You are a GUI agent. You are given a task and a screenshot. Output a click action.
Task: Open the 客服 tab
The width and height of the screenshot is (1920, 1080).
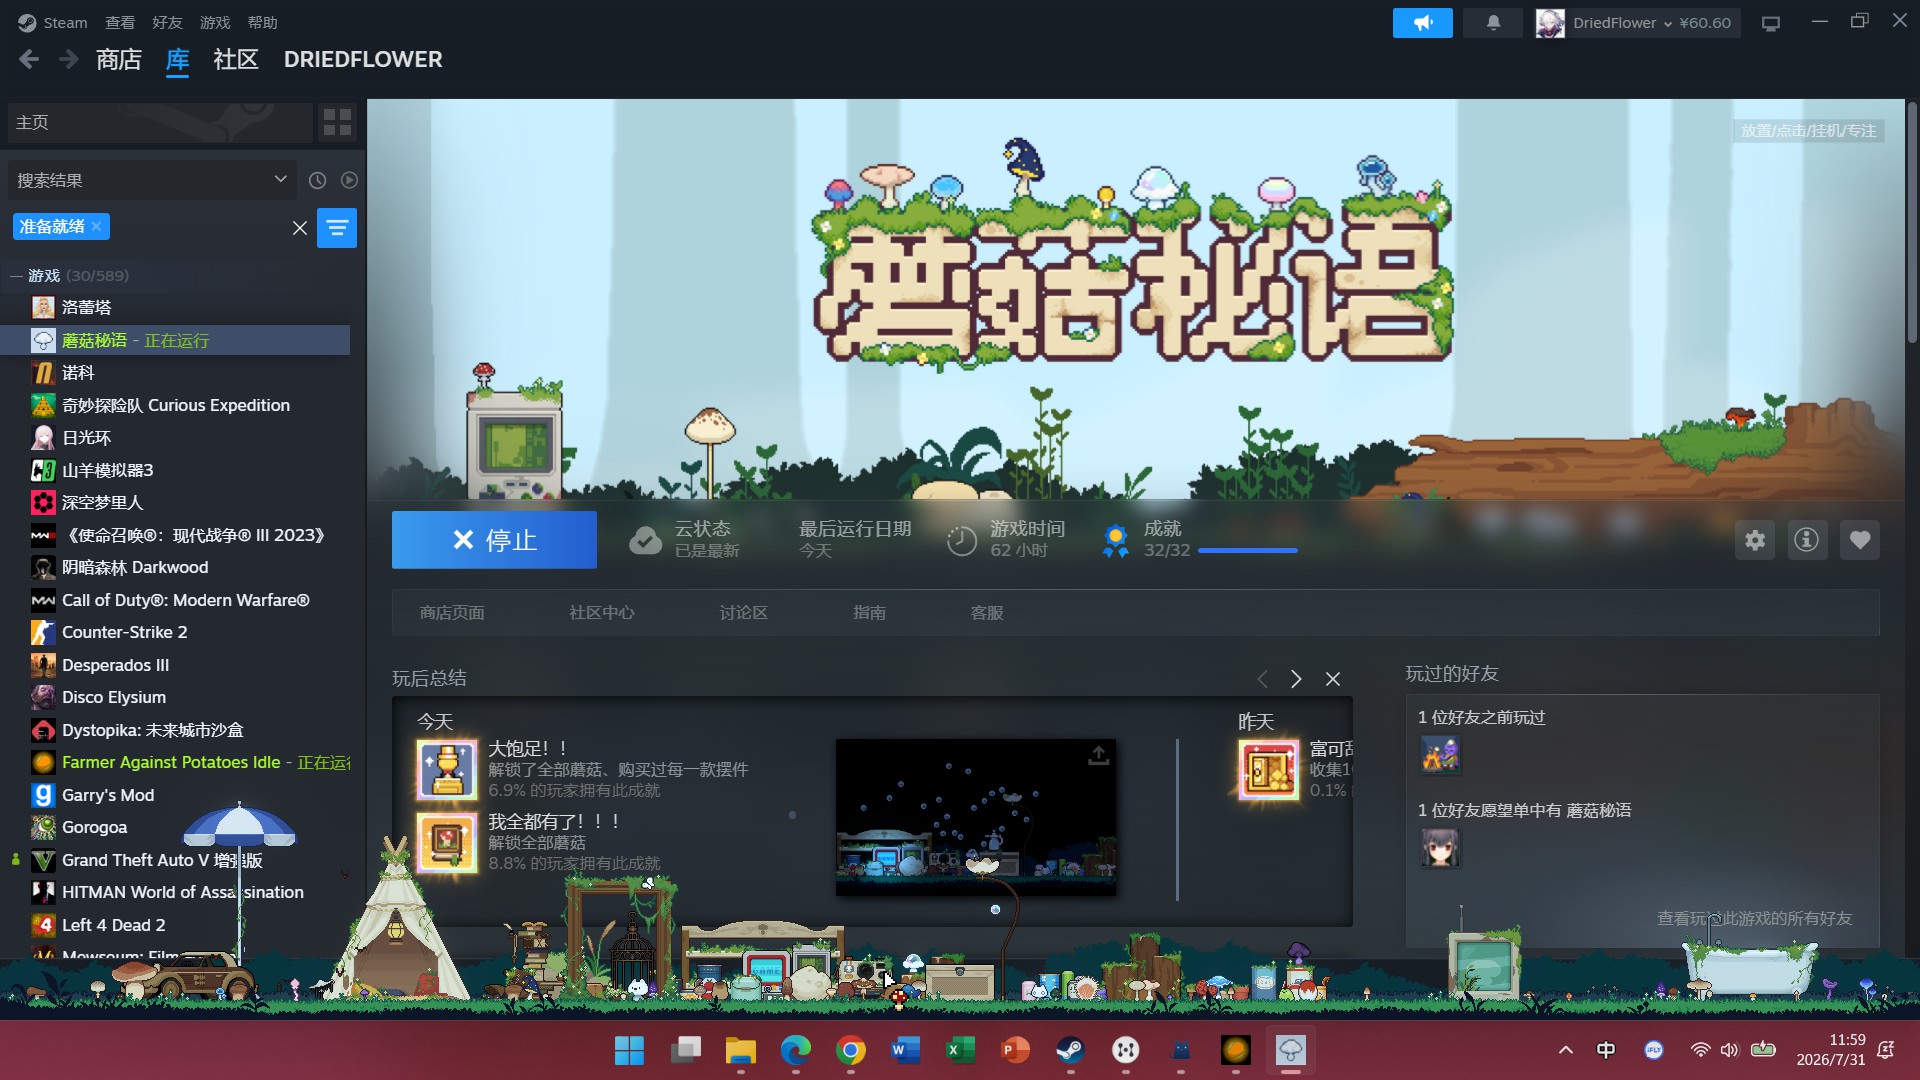tap(987, 613)
